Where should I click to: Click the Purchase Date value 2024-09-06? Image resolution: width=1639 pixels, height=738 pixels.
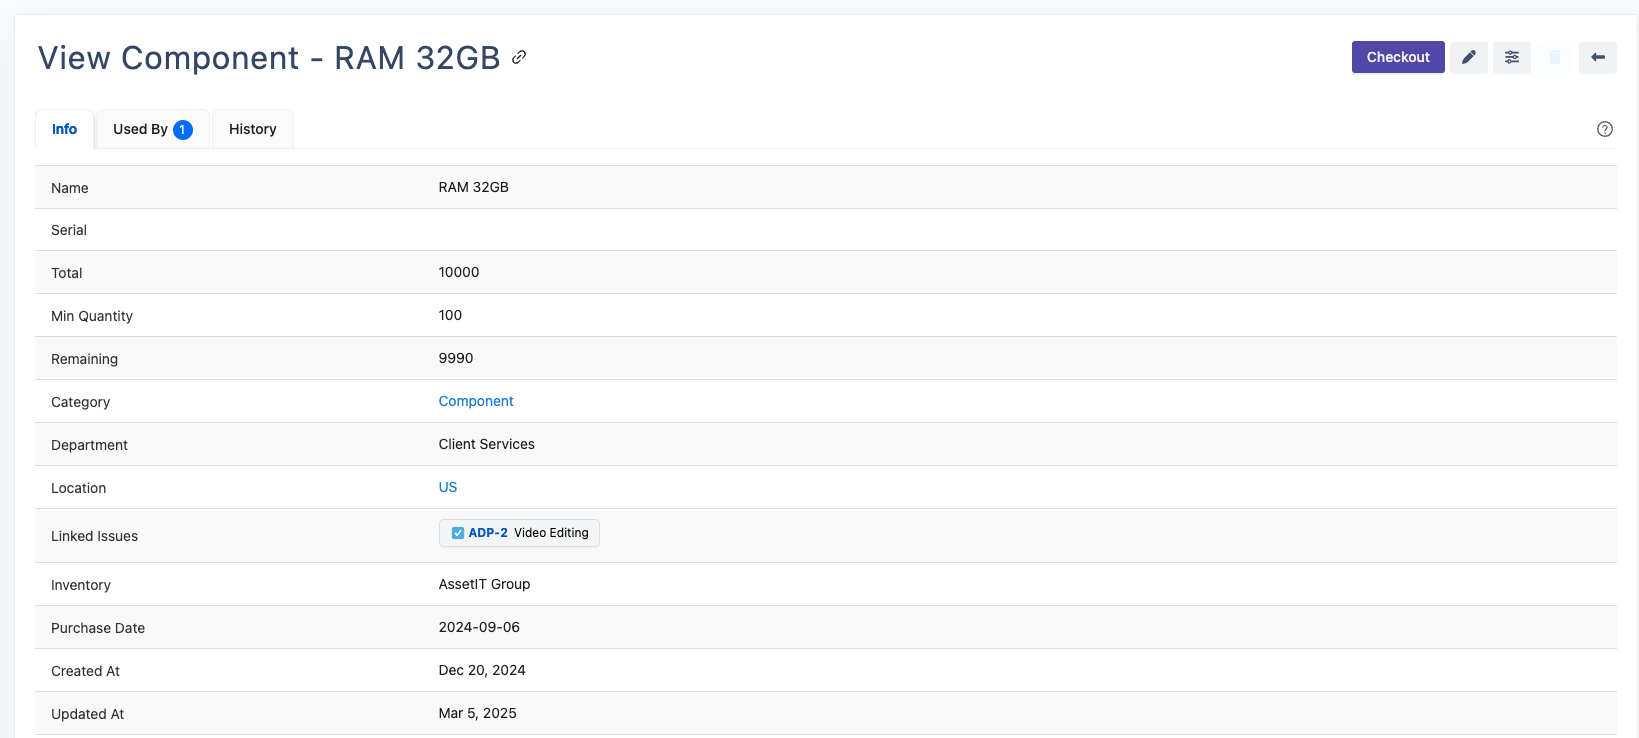(x=479, y=627)
